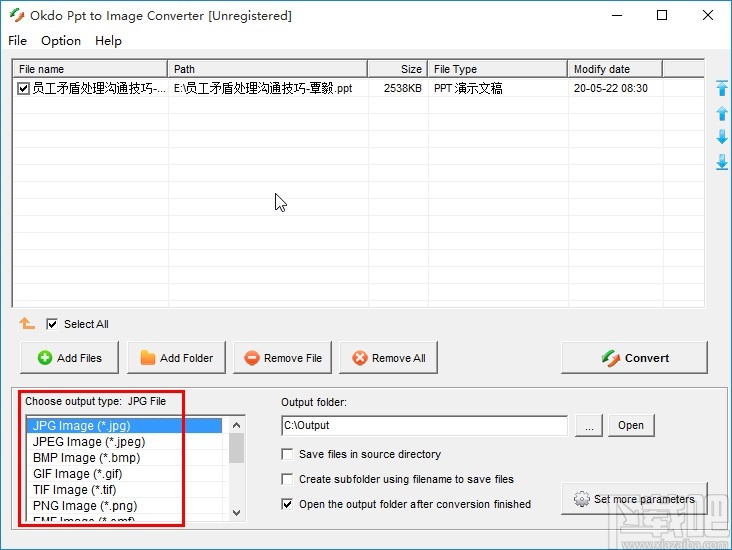Image resolution: width=732 pixels, height=550 pixels.
Task: Select PNG Image (*.png) output type
Action: (x=124, y=506)
